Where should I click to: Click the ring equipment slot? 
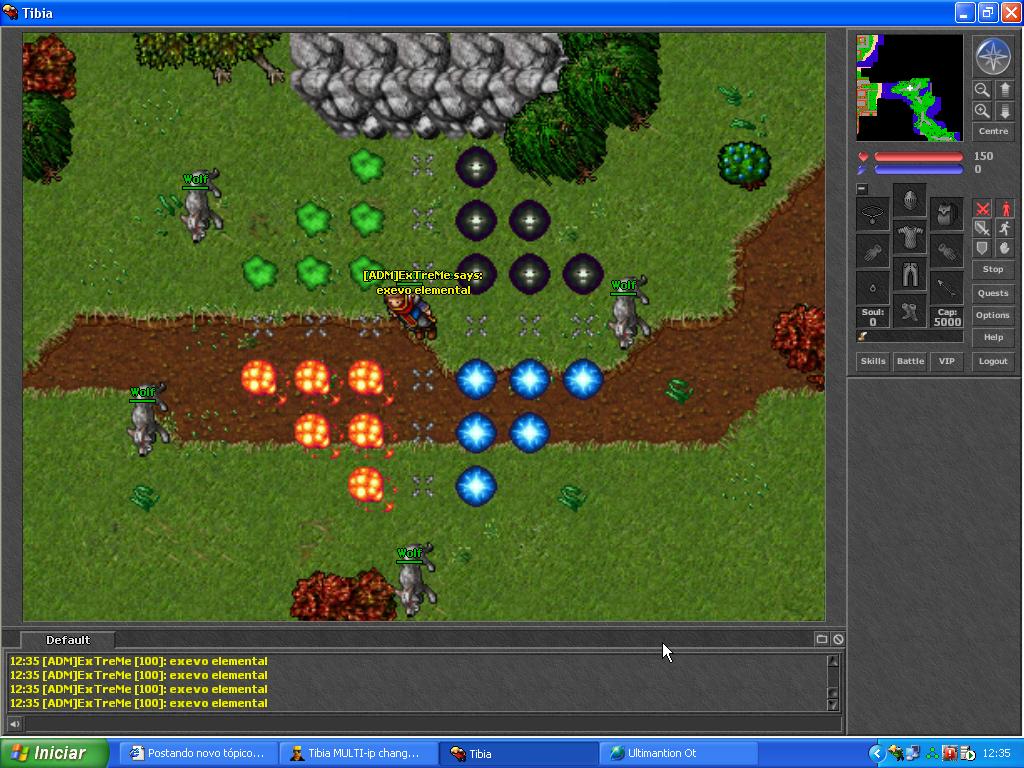pyautogui.click(x=873, y=287)
